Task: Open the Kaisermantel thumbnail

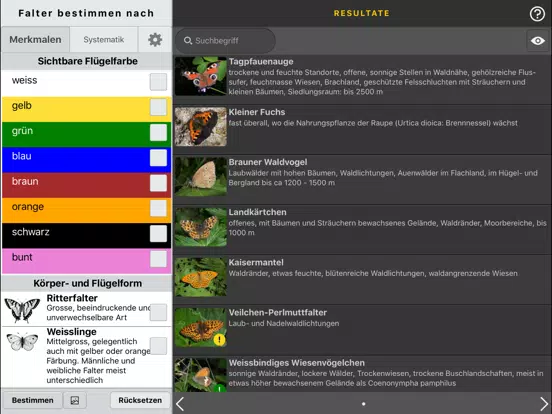Action: coord(201,277)
